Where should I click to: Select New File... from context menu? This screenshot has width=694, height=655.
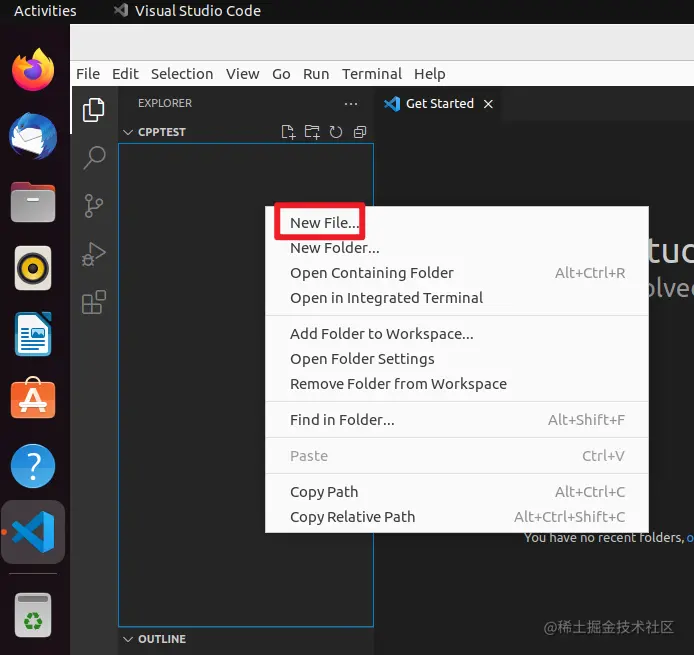tap(324, 223)
